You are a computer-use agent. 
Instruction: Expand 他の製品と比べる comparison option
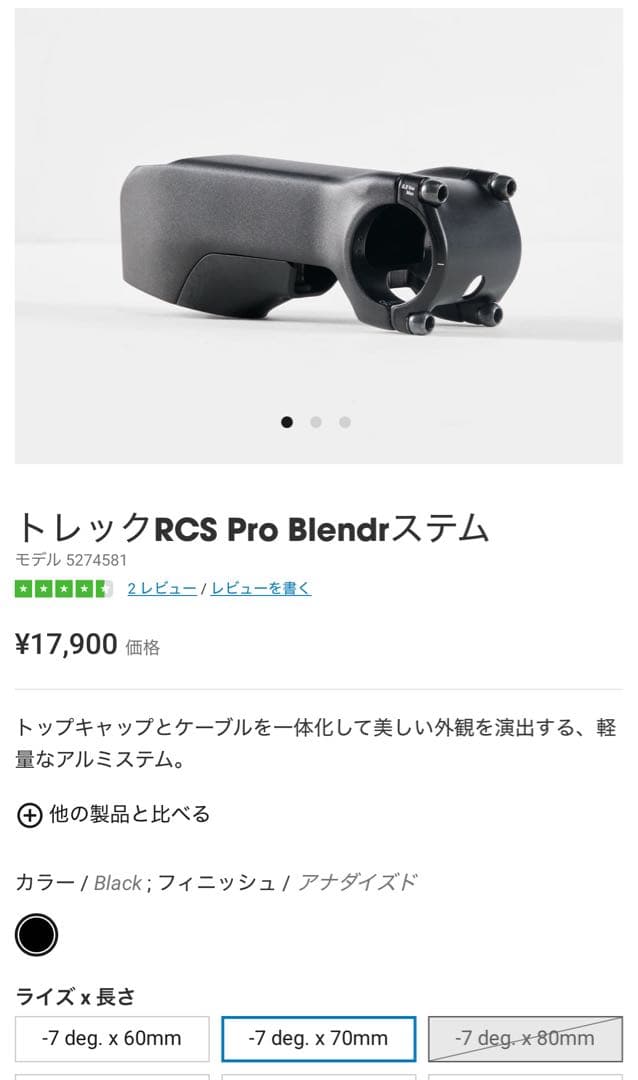[x=129, y=814]
